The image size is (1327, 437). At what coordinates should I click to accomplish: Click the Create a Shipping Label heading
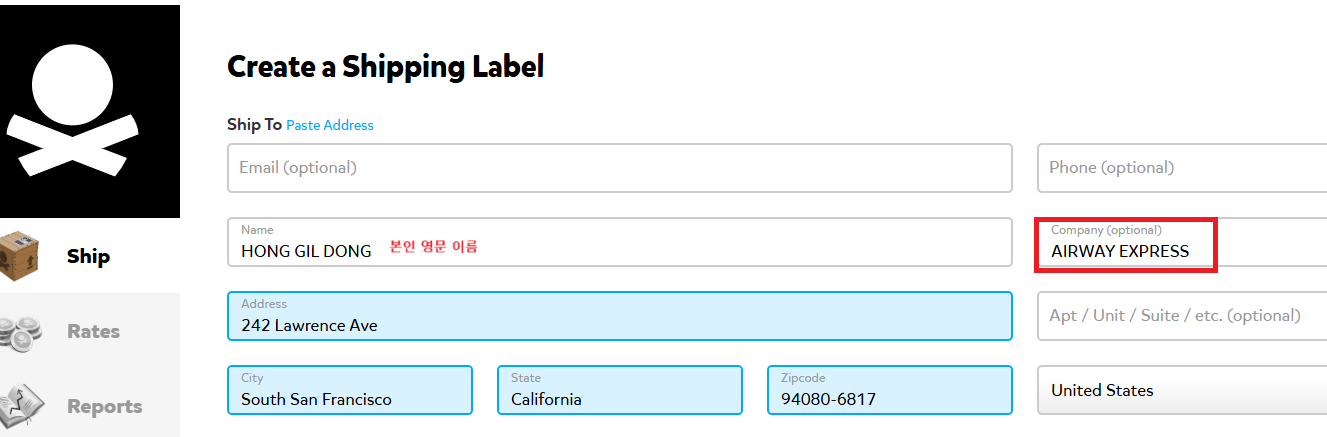pos(385,67)
